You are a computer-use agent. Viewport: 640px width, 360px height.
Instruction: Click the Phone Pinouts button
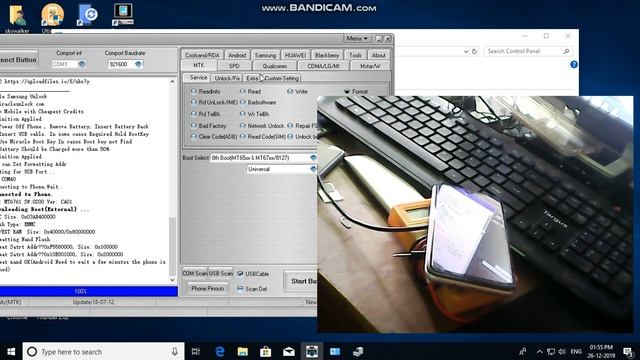click(x=207, y=289)
